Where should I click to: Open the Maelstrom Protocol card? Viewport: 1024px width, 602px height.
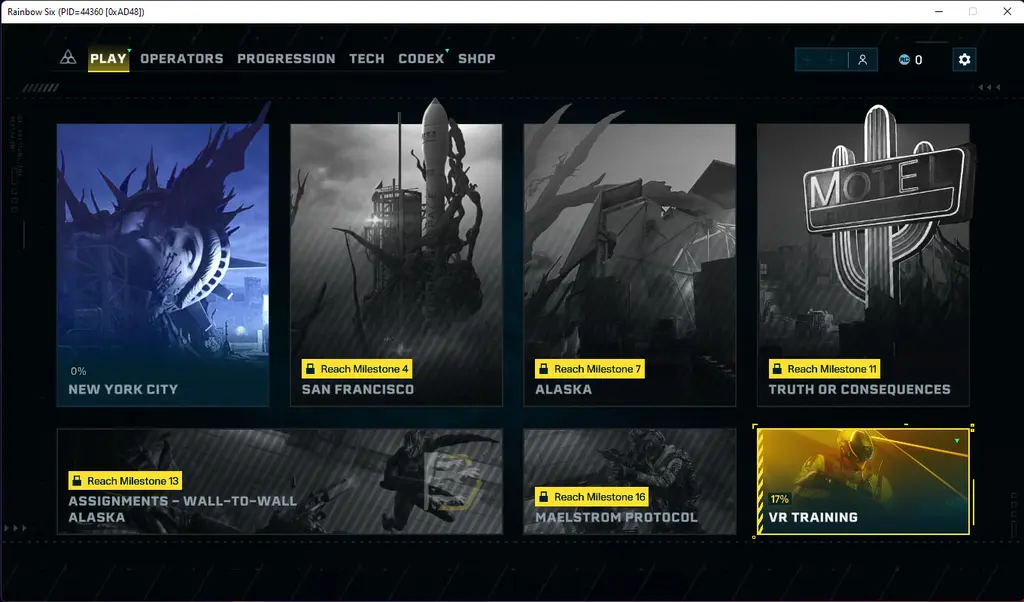[630, 481]
